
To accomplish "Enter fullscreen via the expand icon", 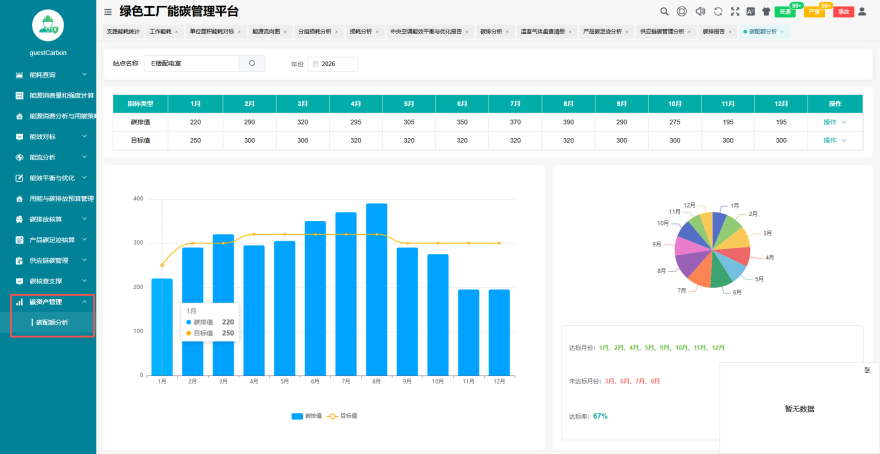I will point(735,11).
